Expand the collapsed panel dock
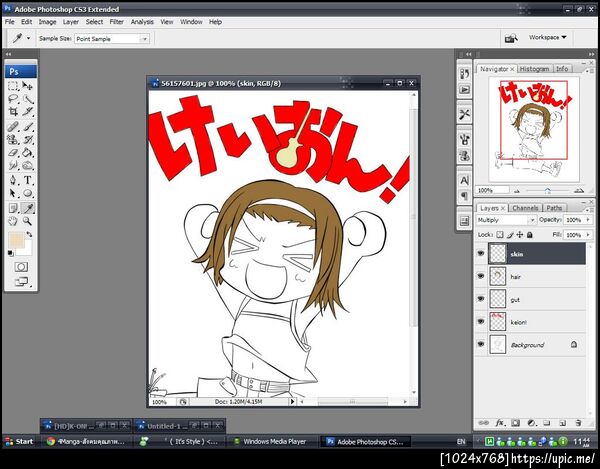The width and height of the screenshot is (600, 469). [x=468, y=54]
